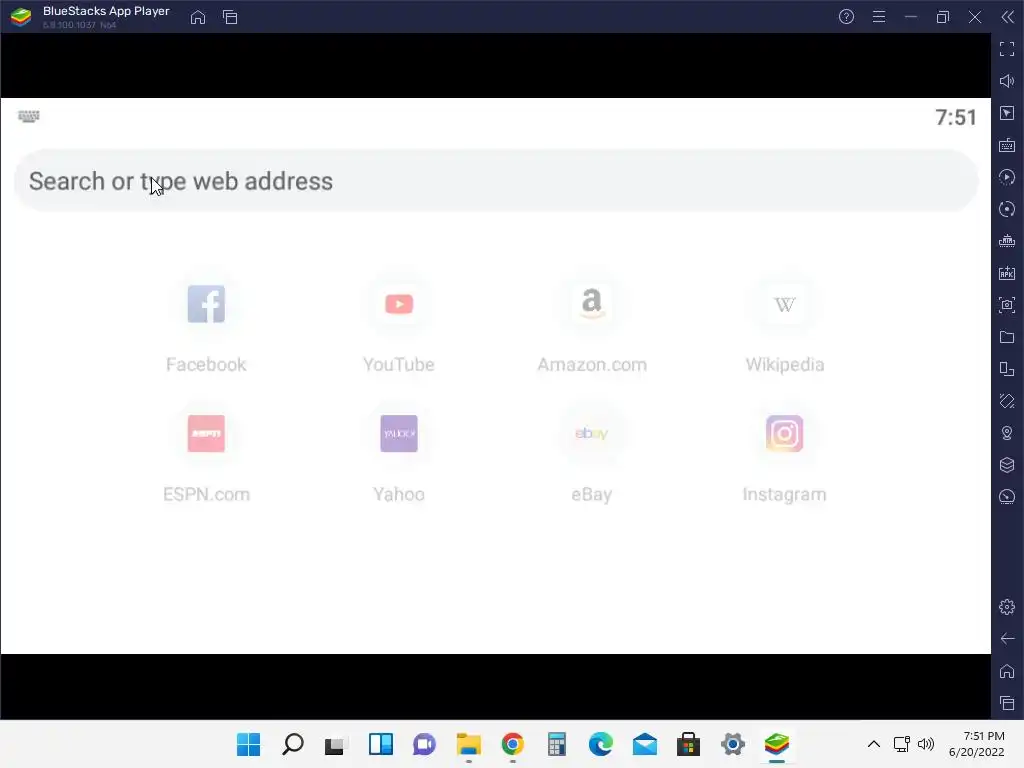Open game controls keyboard icon in the sidebar

click(1007, 145)
